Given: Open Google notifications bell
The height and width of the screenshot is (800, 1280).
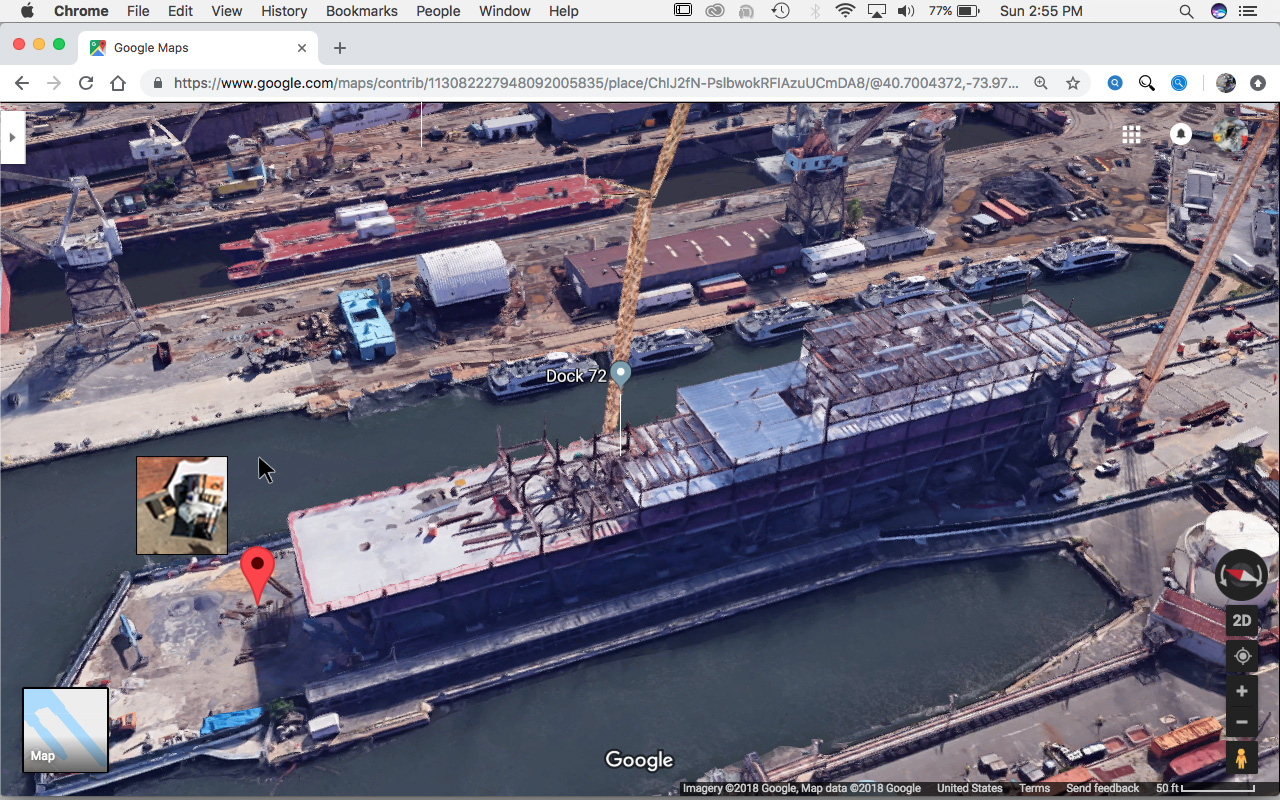Looking at the screenshot, I should pos(1181,134).
